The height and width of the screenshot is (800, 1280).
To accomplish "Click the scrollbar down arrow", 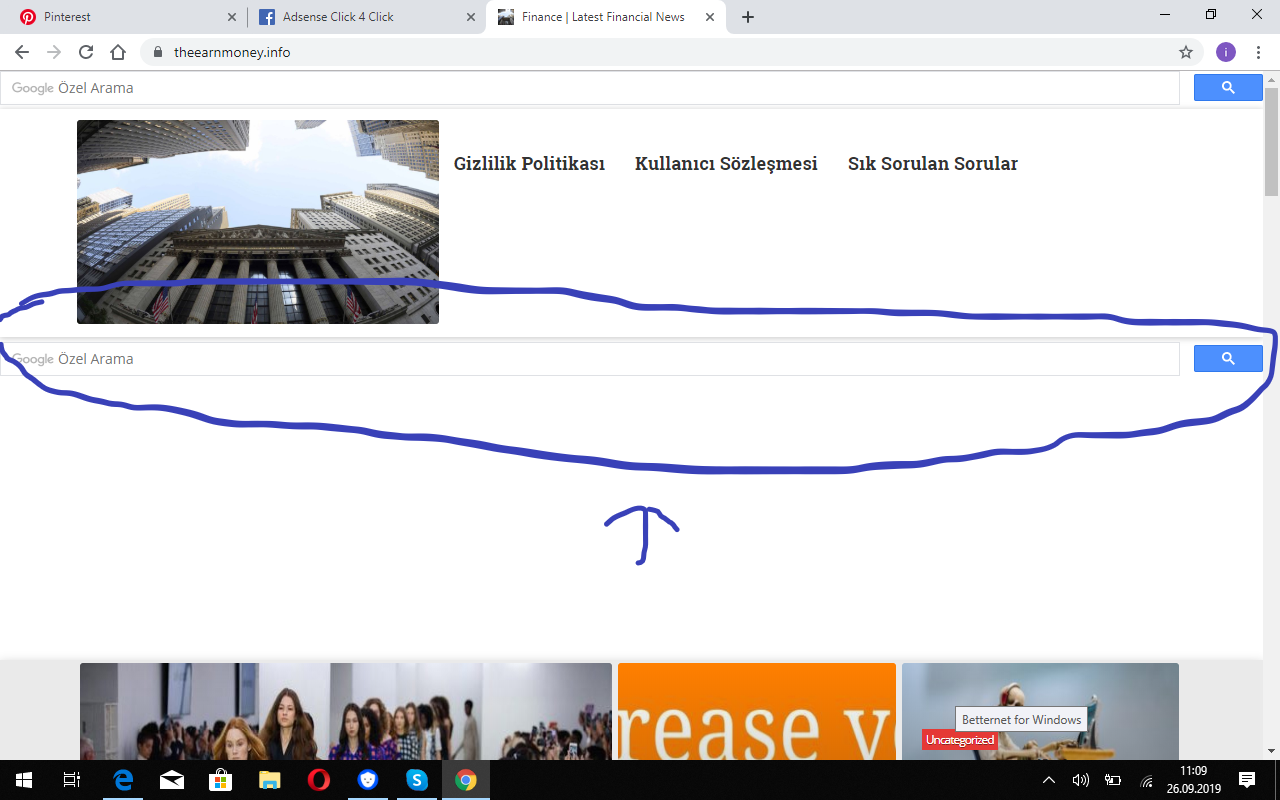I will coord(1271,751).
